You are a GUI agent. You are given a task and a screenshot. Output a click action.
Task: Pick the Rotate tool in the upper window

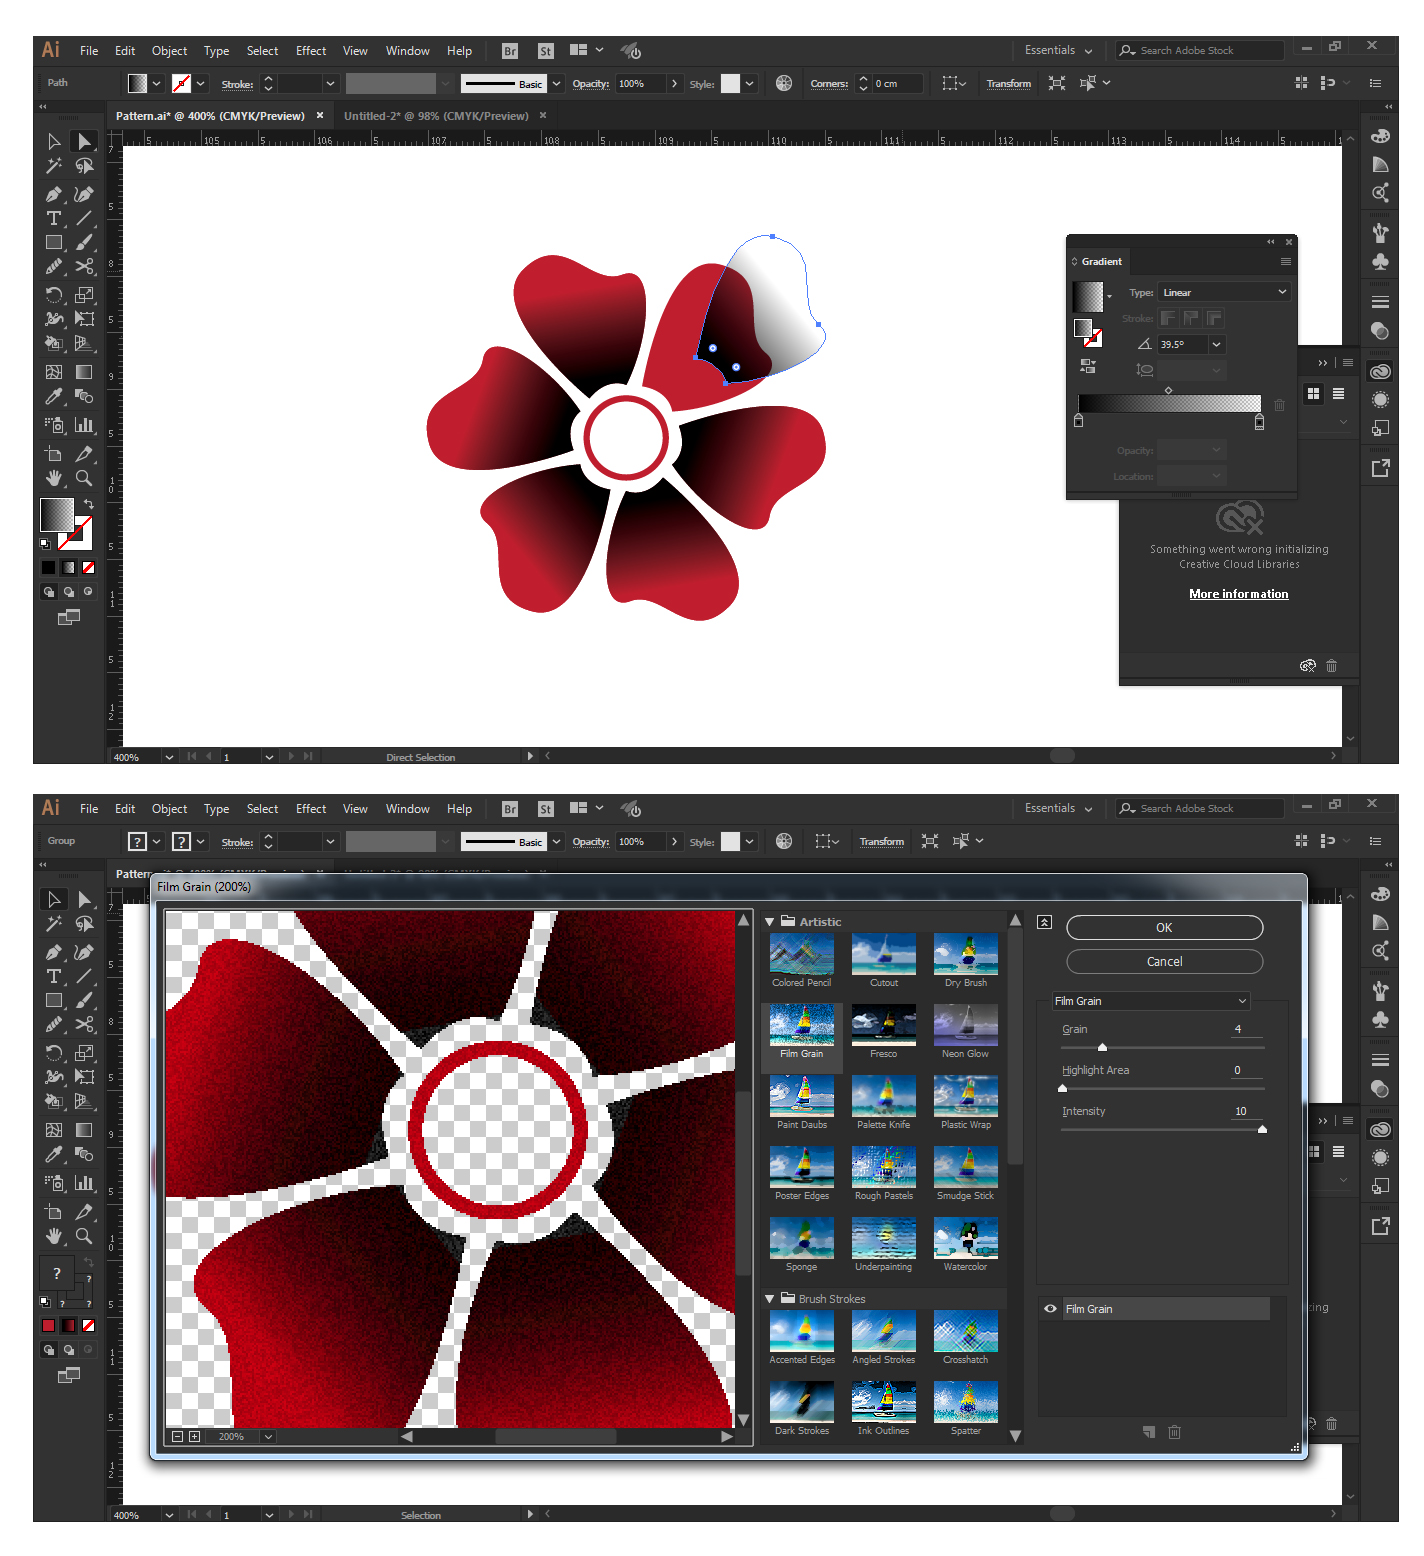(x=54, y=294)
